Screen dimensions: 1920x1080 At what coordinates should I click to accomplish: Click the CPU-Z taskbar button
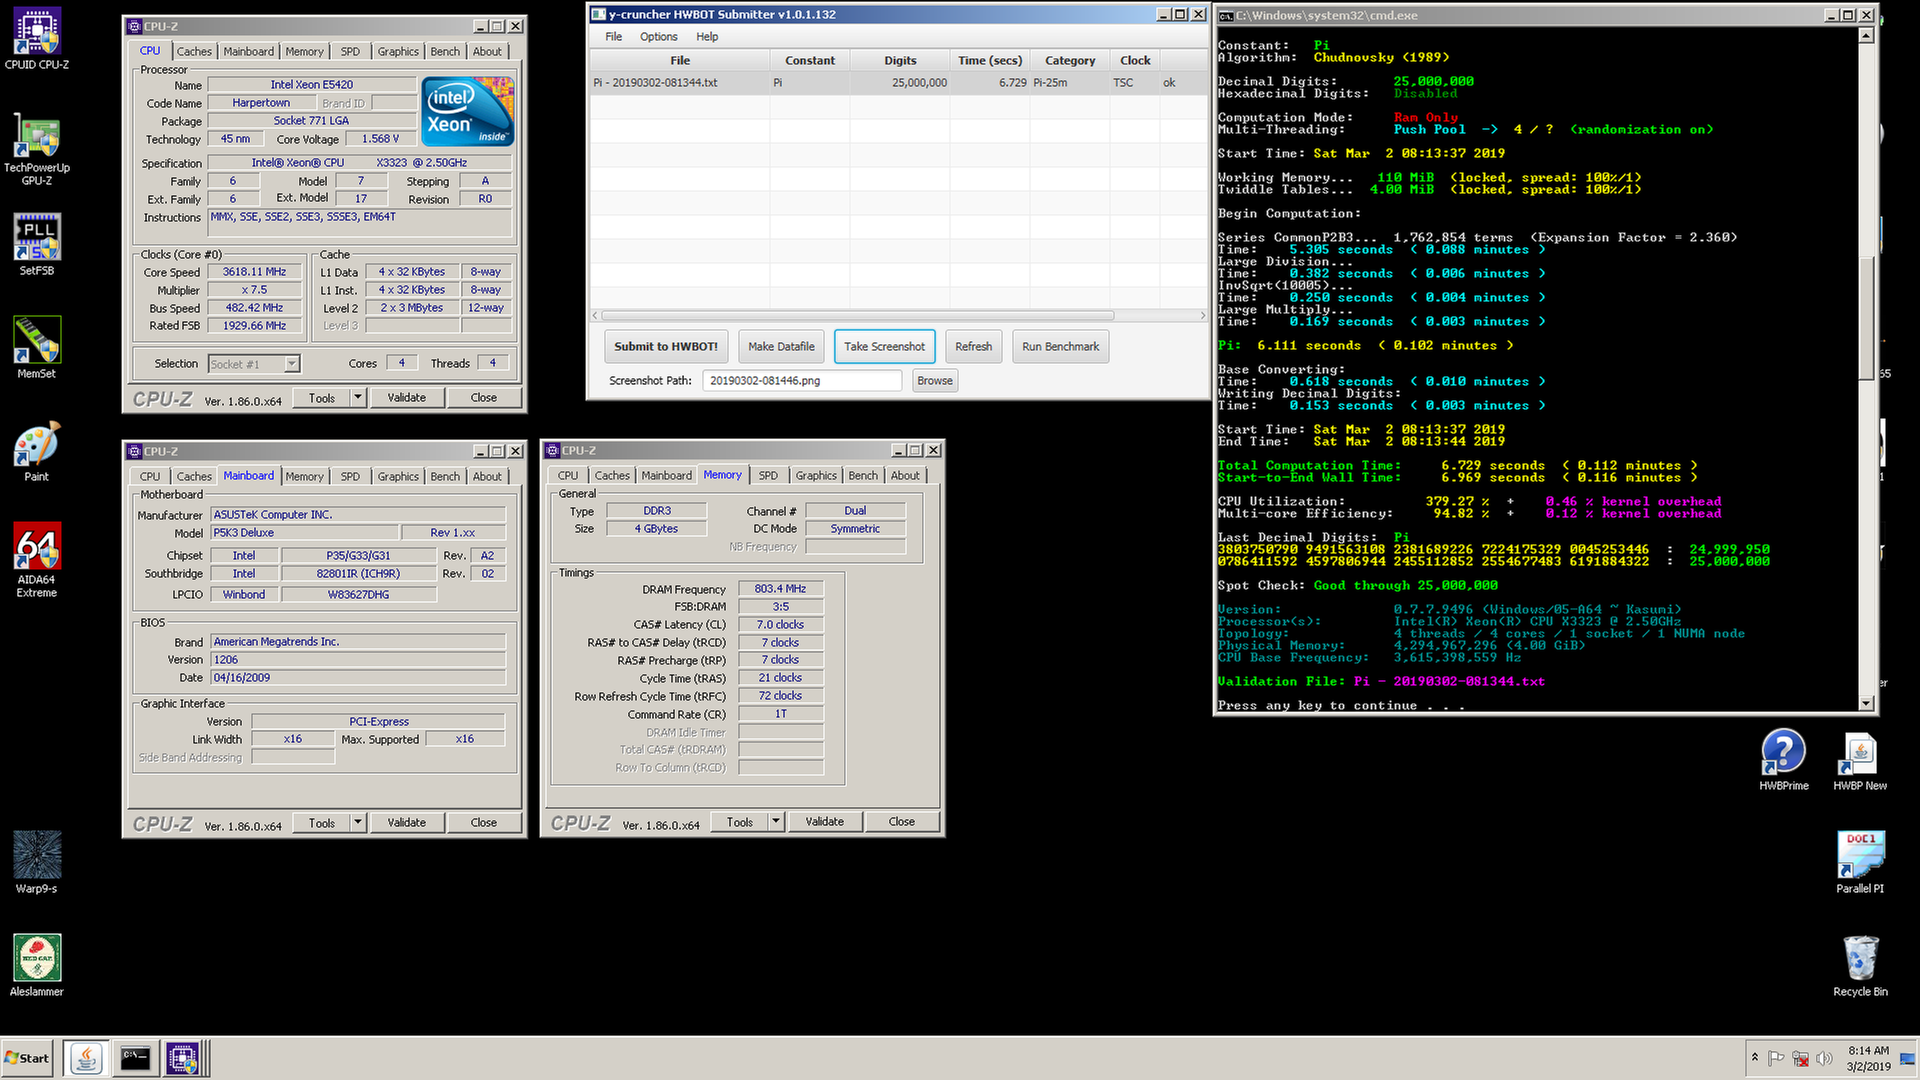(183, 1058)
